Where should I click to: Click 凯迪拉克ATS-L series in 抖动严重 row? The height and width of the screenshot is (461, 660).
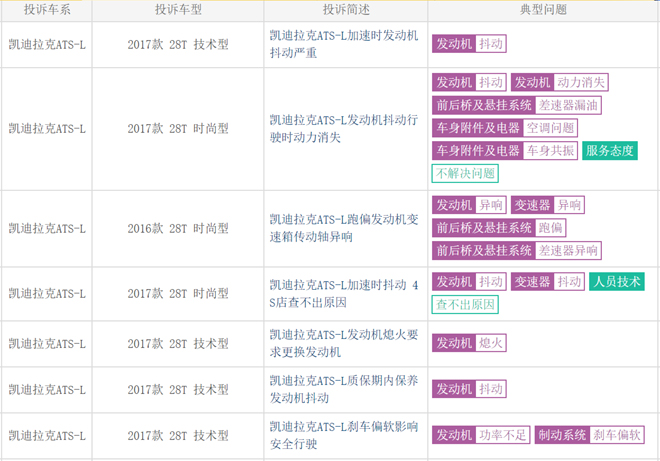(47, 44)
